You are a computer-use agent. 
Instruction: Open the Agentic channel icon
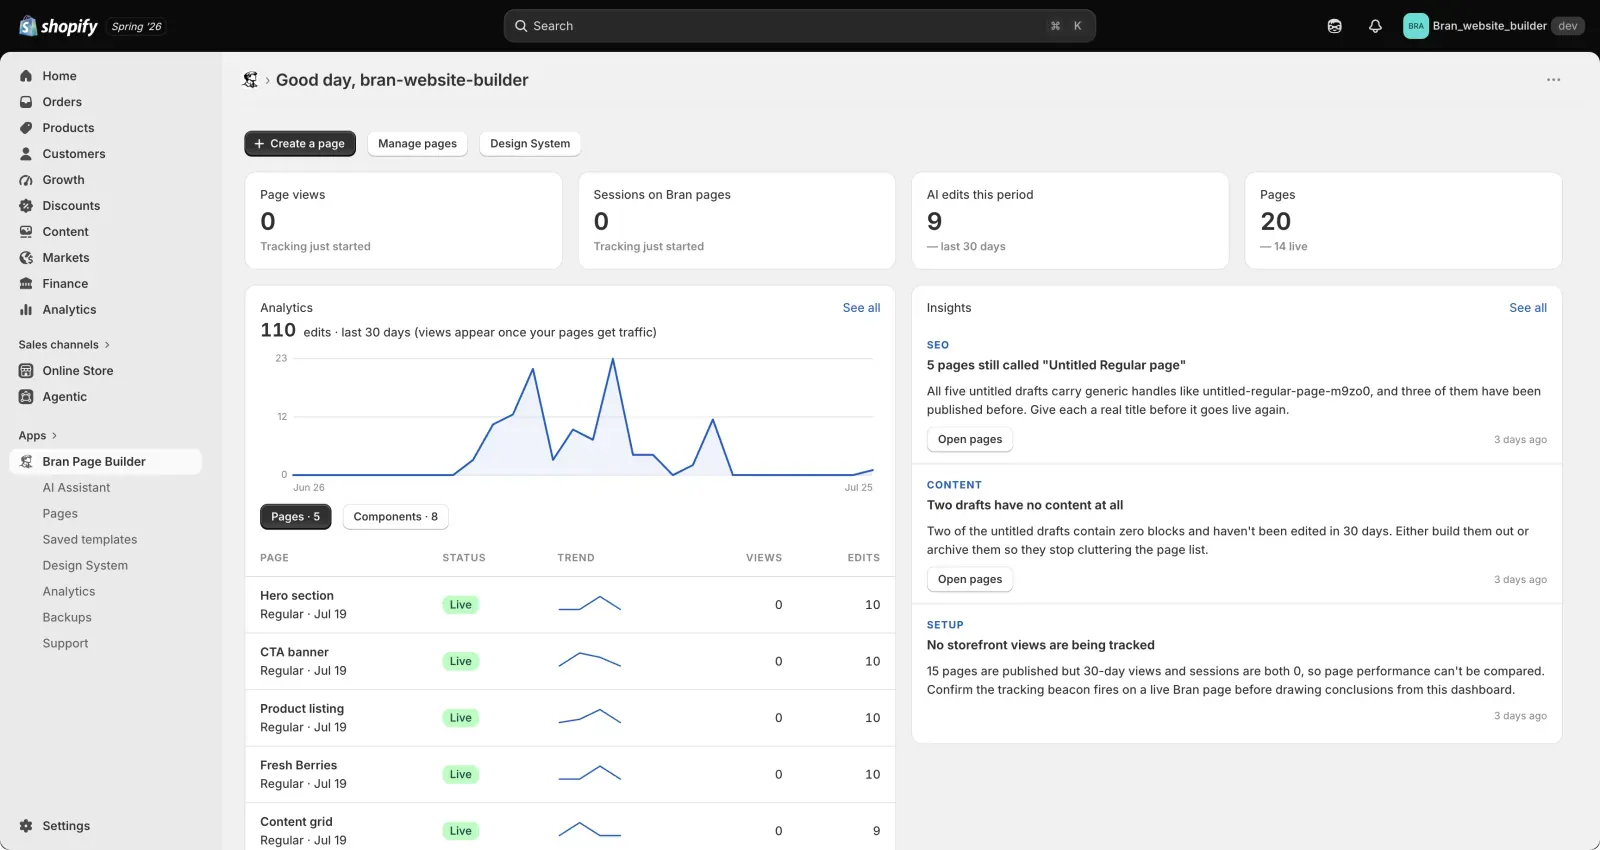point(26,397)
